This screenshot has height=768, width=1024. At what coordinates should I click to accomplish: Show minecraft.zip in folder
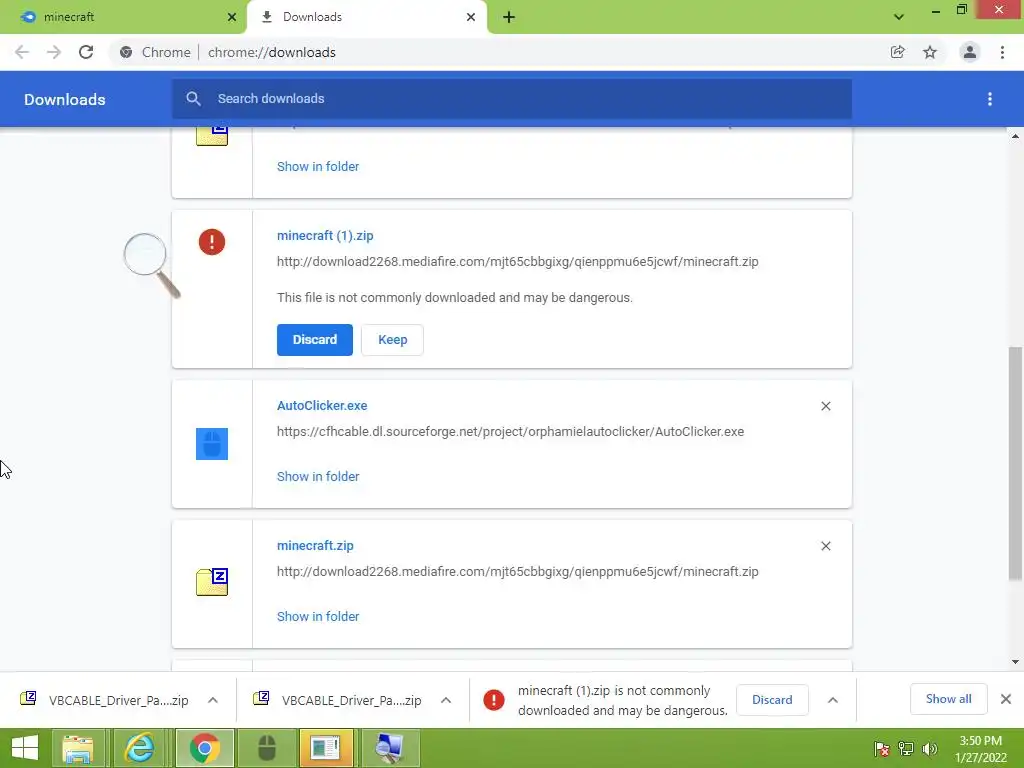point(318,616)
